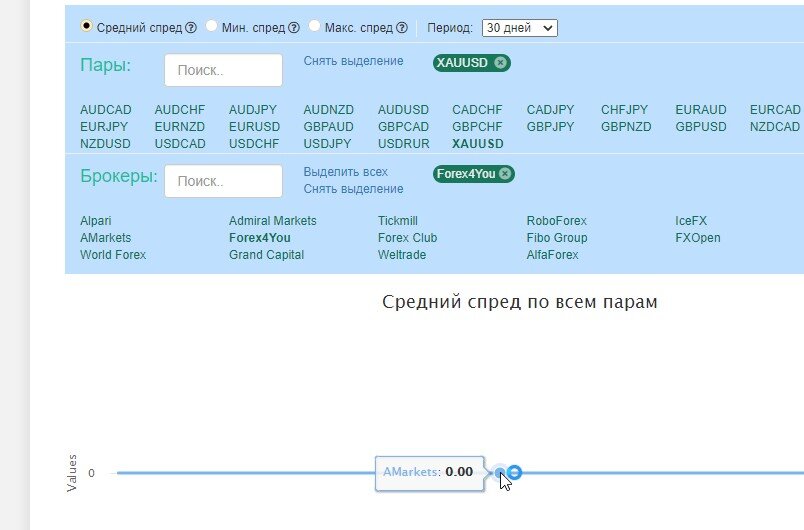Select the CADJPY pair
Image resolution: width=804 pixels, height=530 pixels.
[550, 110]
